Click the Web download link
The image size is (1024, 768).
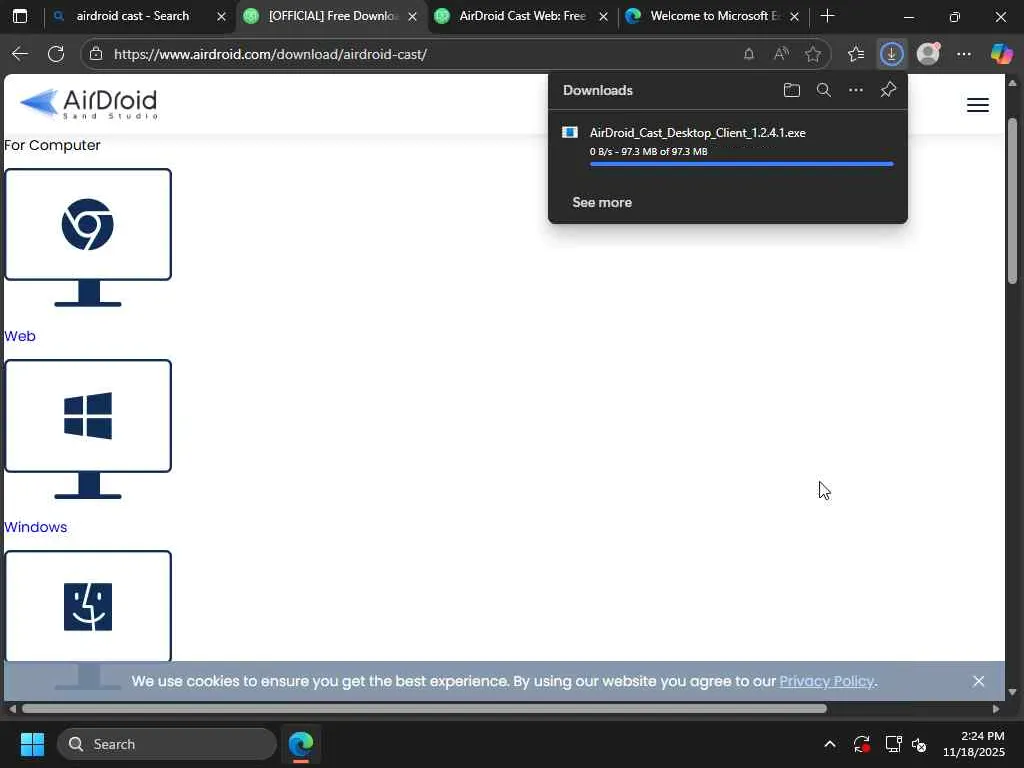click(20, 336)
